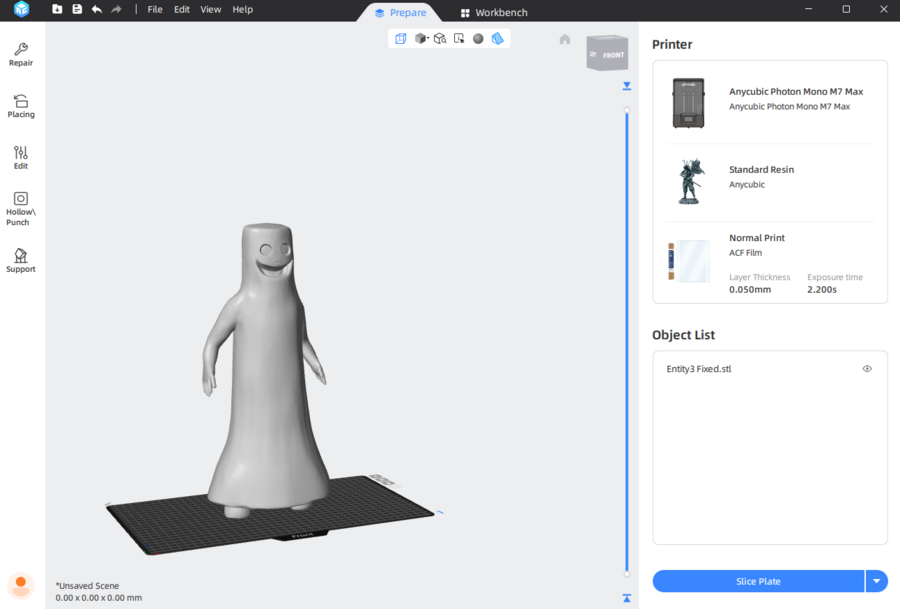The width and height of the screenshot is (900, 609).
Task: Reset view with the home icon
Action: pos(565,39)
